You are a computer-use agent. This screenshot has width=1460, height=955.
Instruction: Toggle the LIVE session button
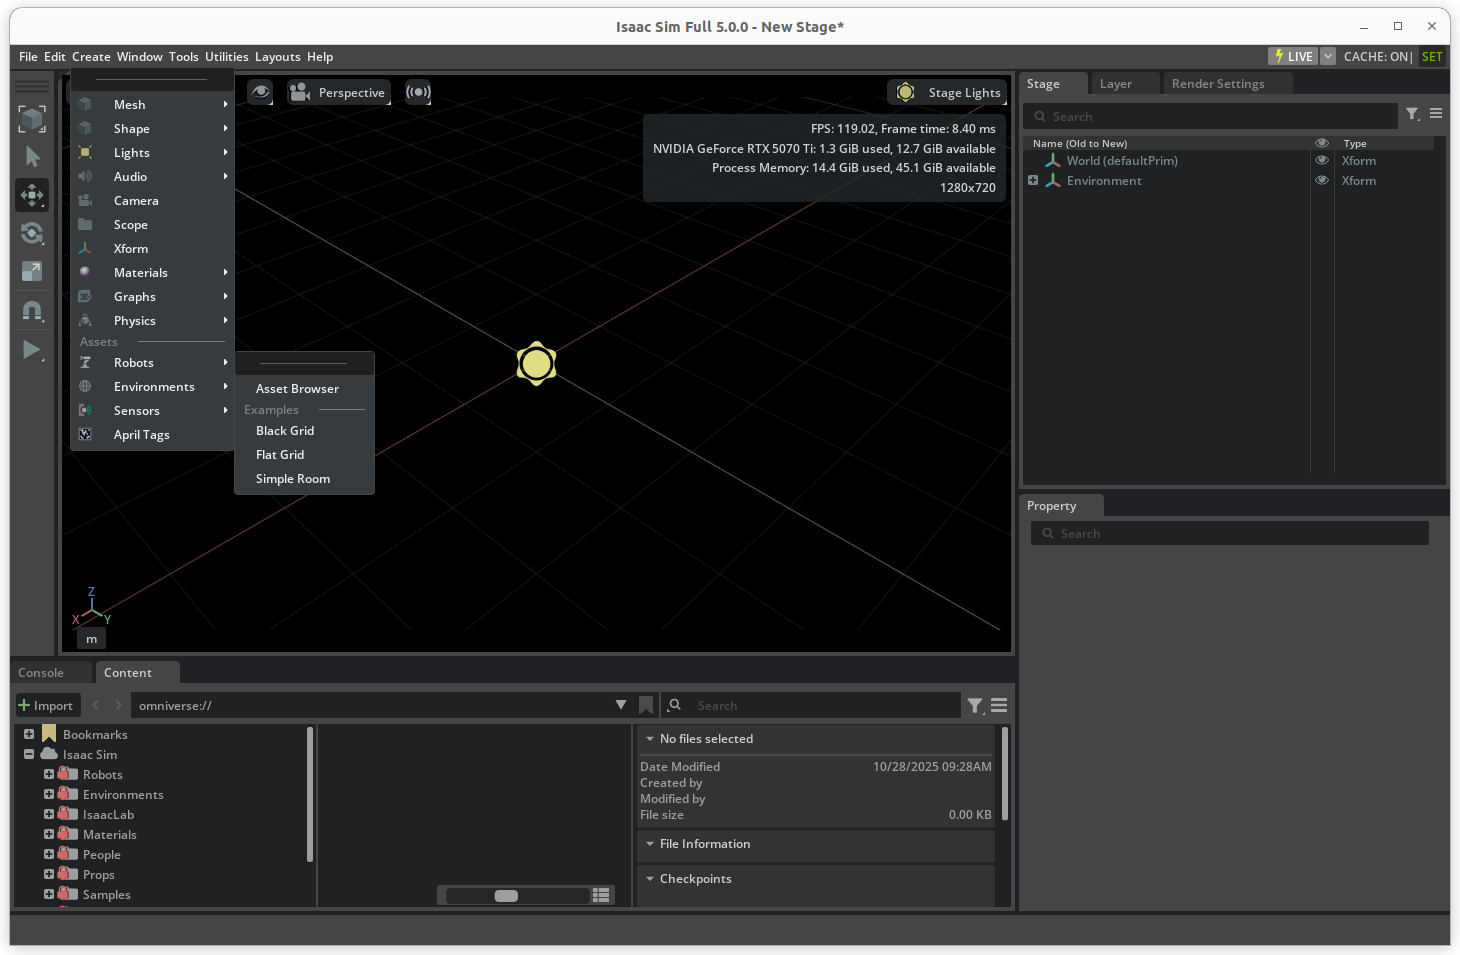coord(1292,57)
